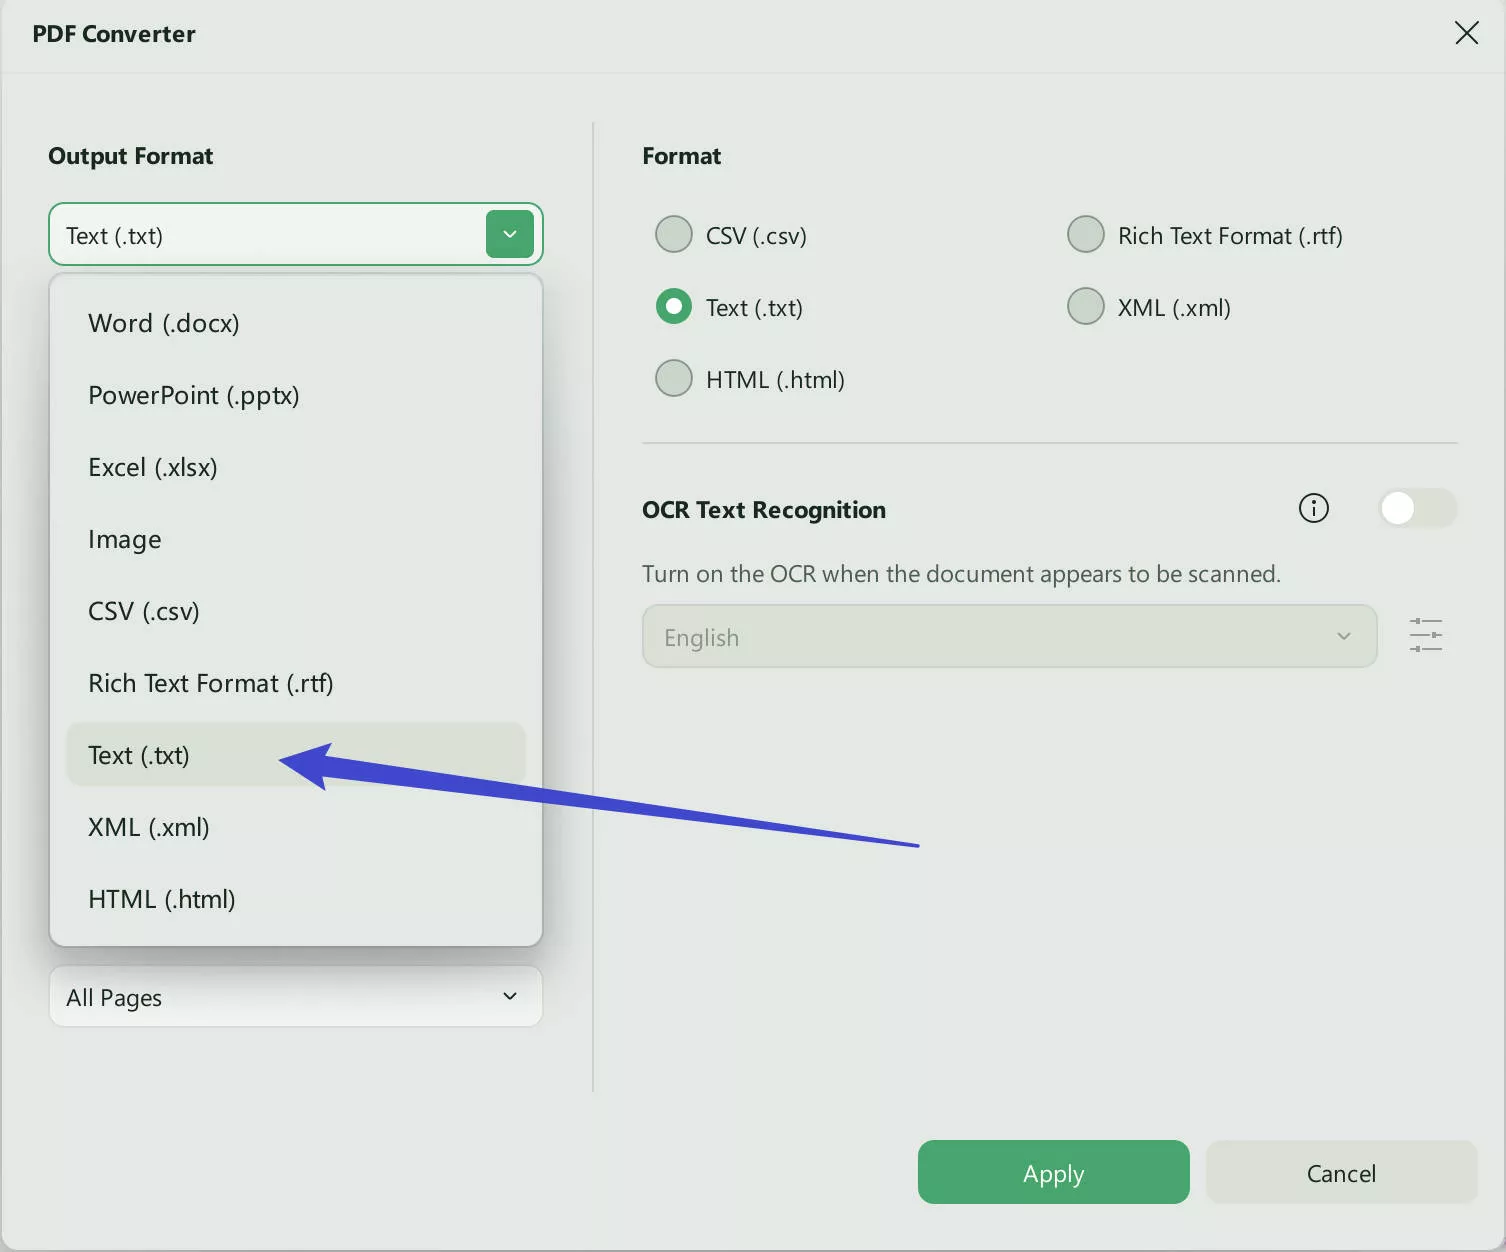Pick PowerPoint (.pptx) output format
The image size is (1506, 1252).
coord(194,395)
